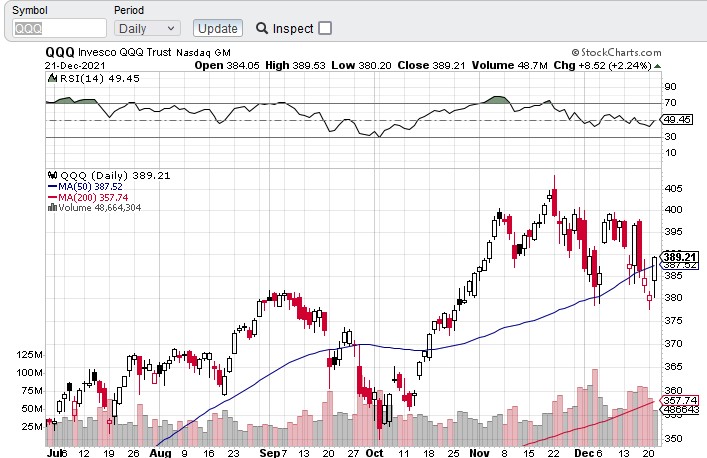Click the MA(50) 387.52 legend text

[90, 186]
